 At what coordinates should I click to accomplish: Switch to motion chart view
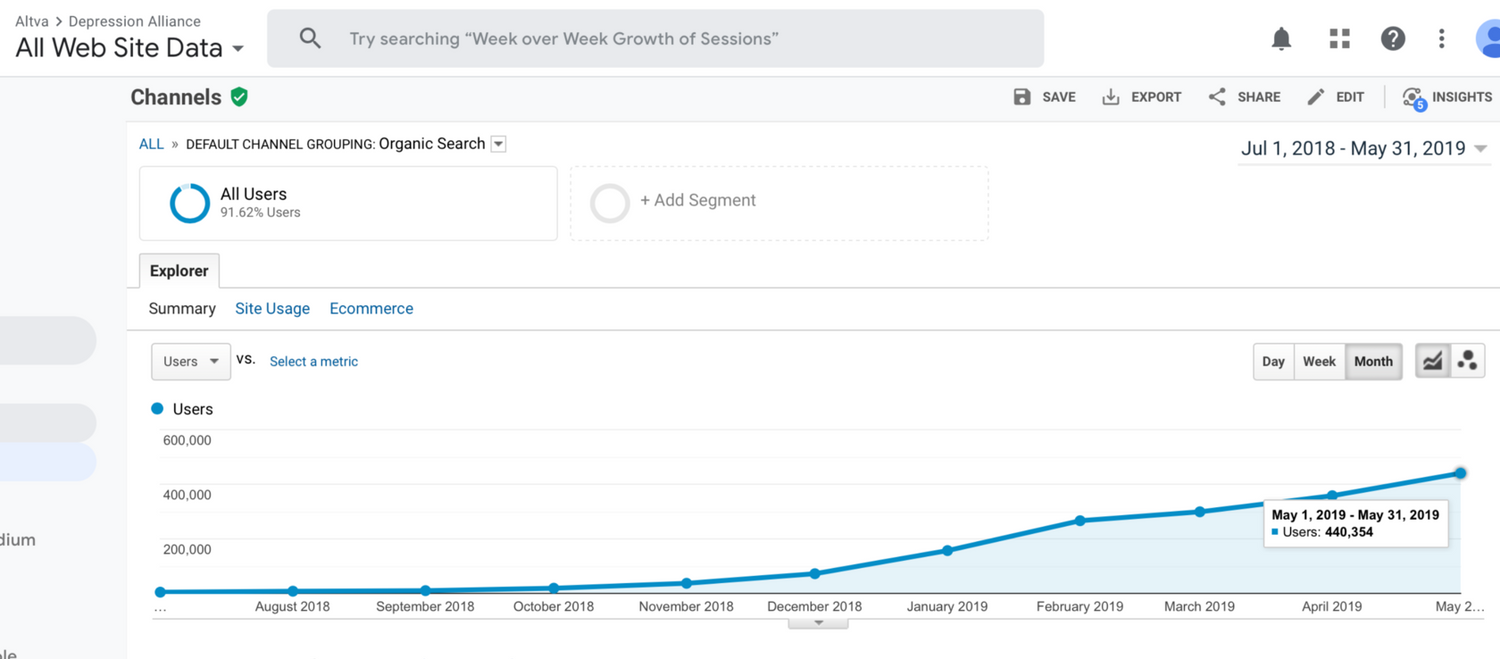point(1467,361)
